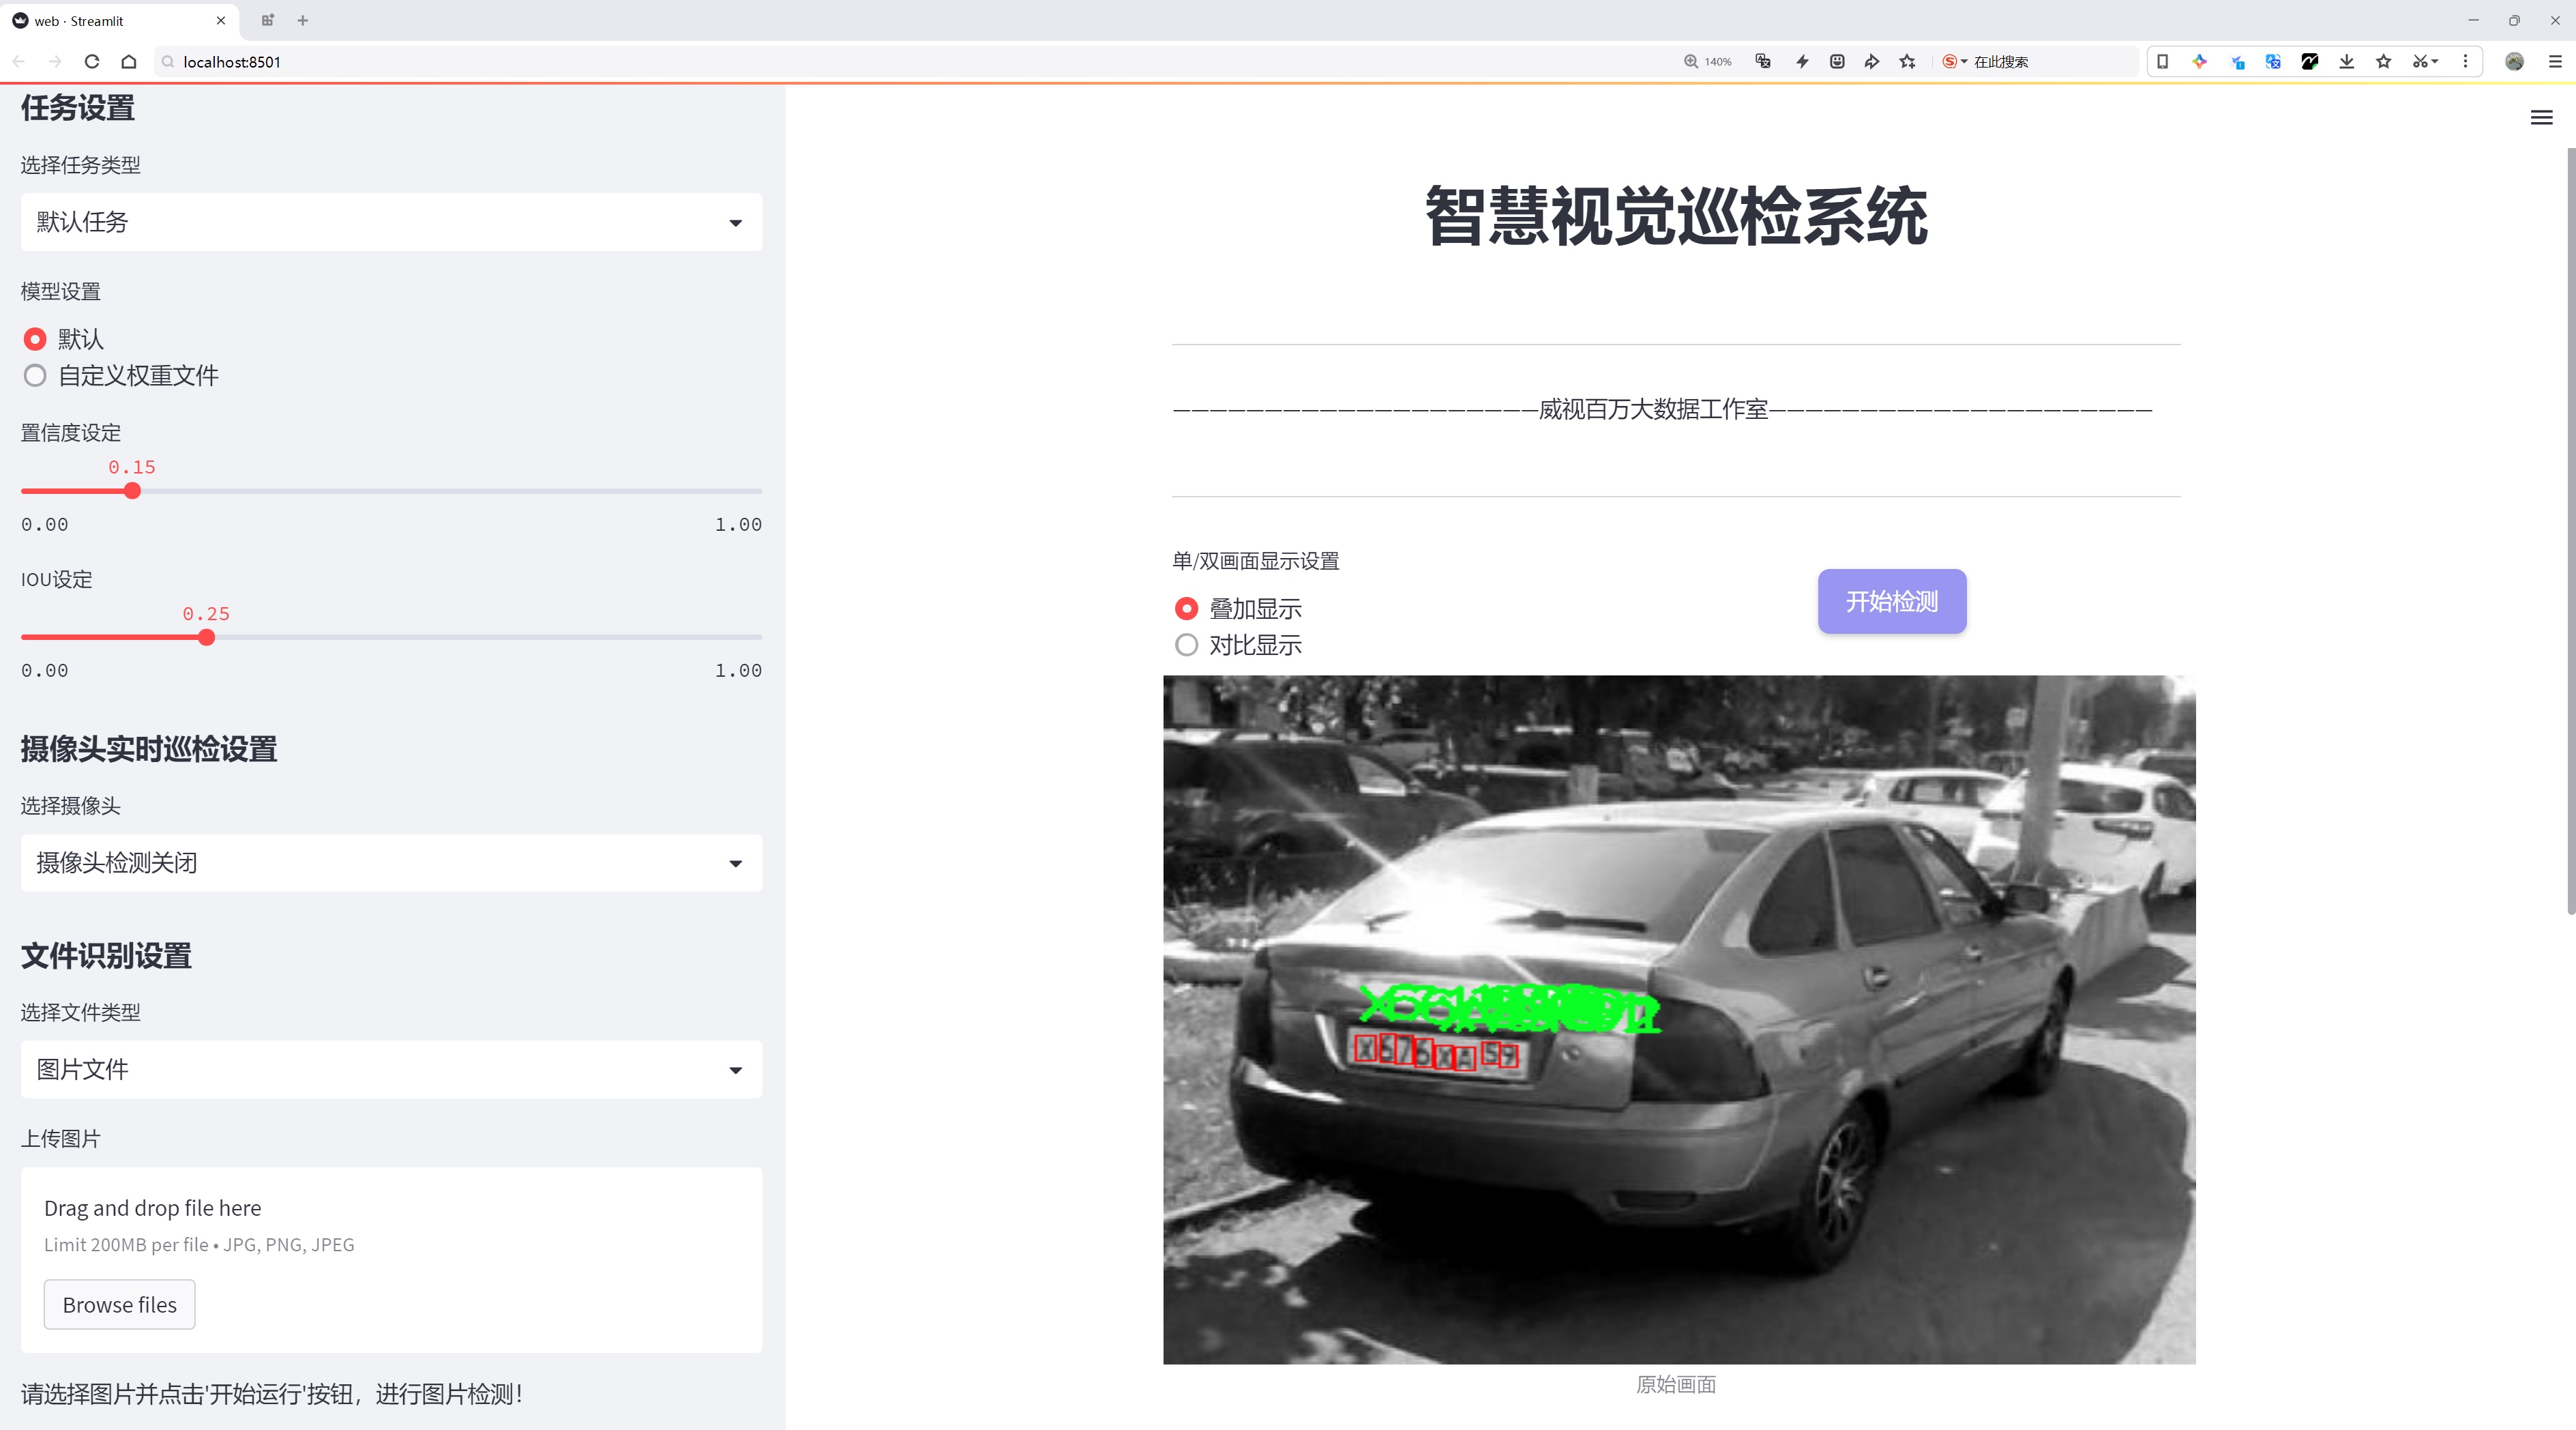Expand the 图片文件 file type dropdown
Screen dimensions: 2576x1430
pos(391,1070)
